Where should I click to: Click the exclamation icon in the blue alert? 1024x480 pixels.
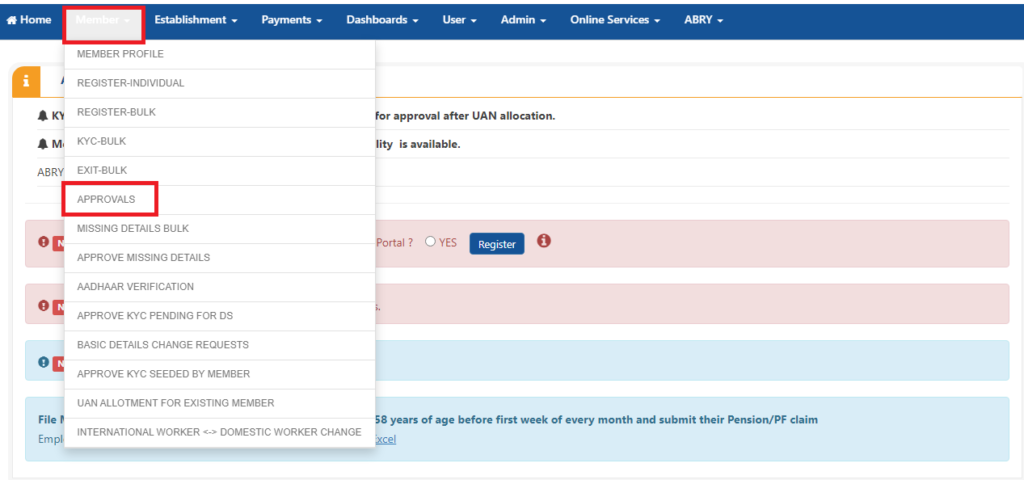(x=43, y=362)
